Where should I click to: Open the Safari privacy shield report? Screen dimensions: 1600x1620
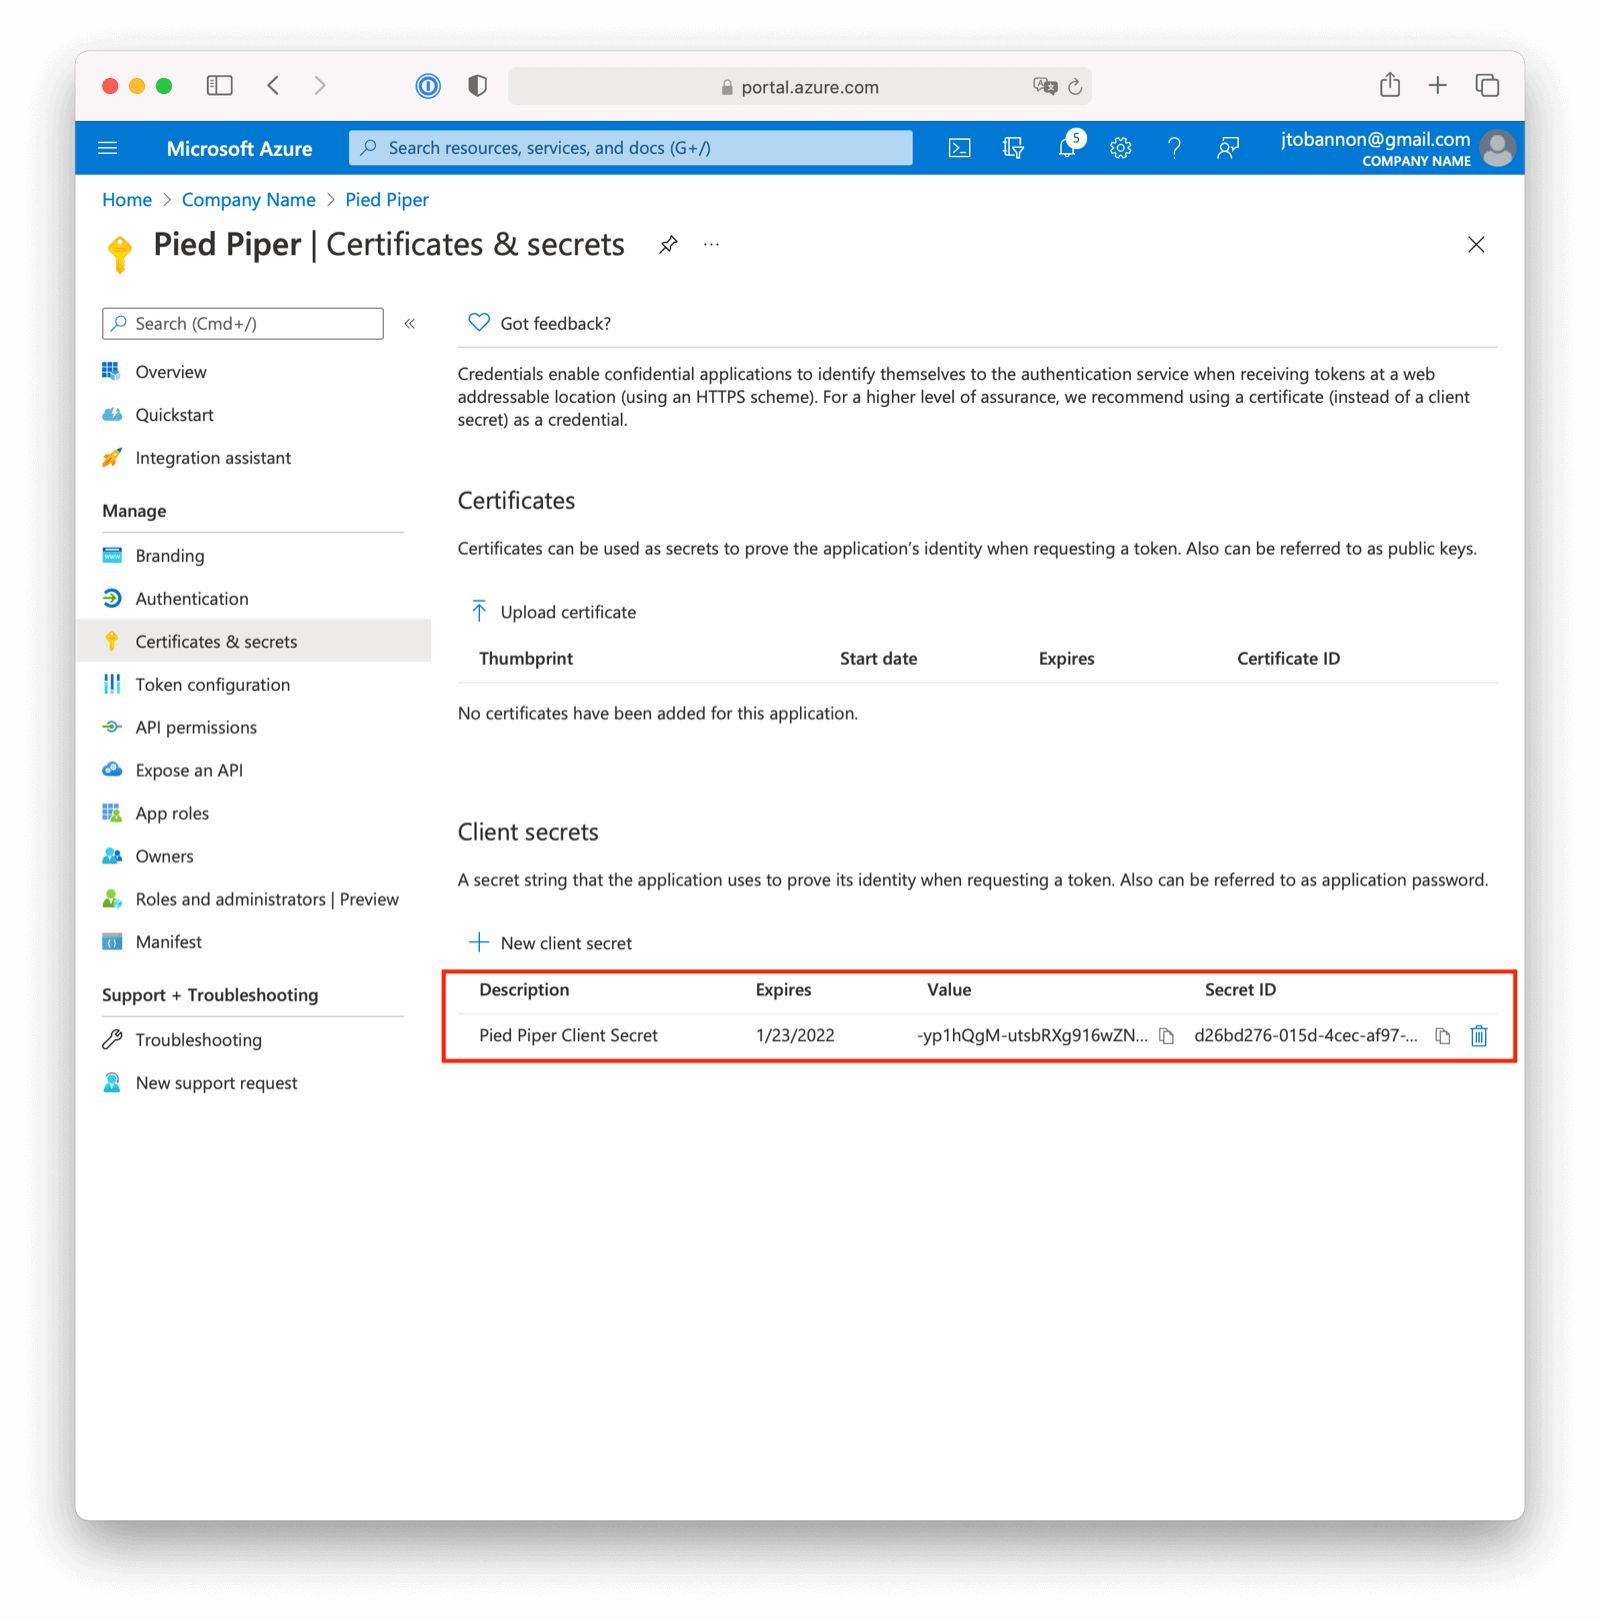[478, 86]
